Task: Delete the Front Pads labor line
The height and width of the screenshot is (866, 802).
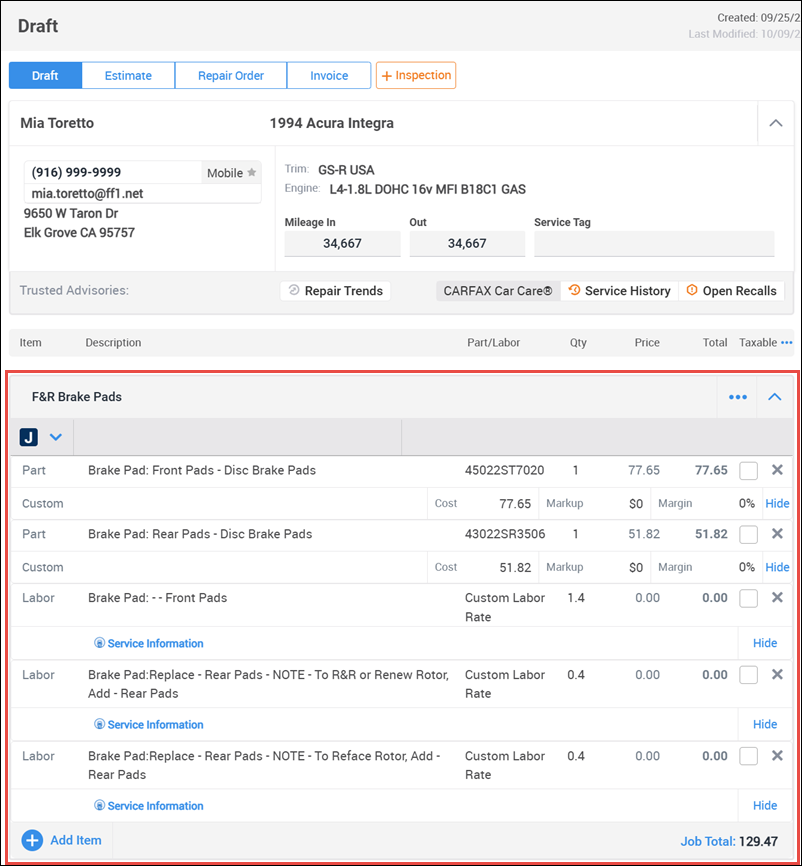Action: point(777,598)
